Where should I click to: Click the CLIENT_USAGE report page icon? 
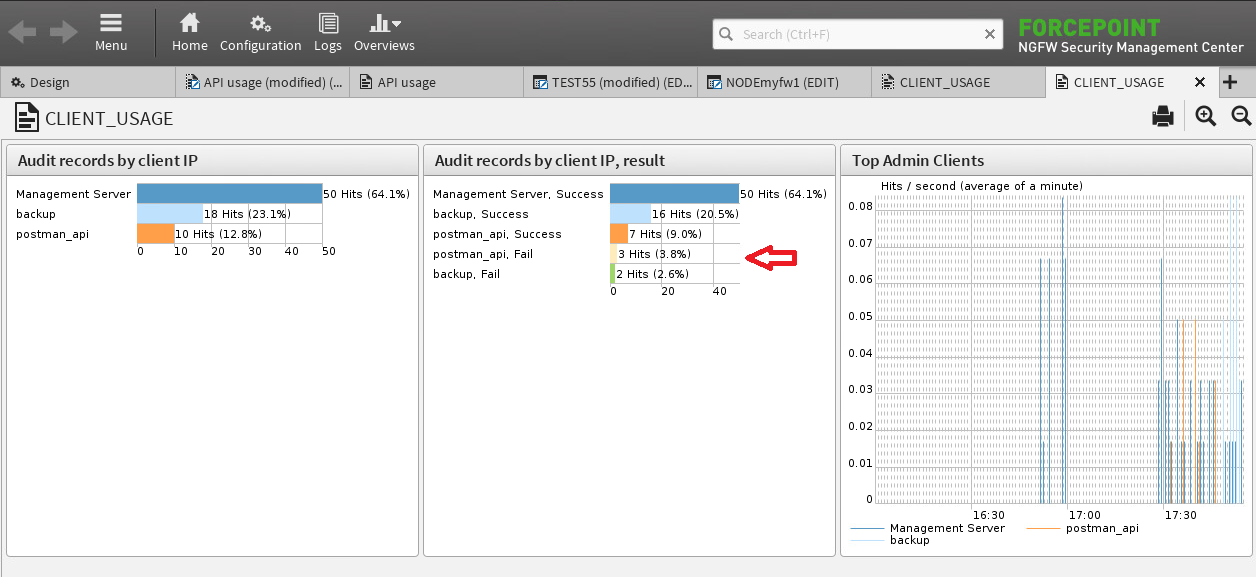click(x=27, y=118)
